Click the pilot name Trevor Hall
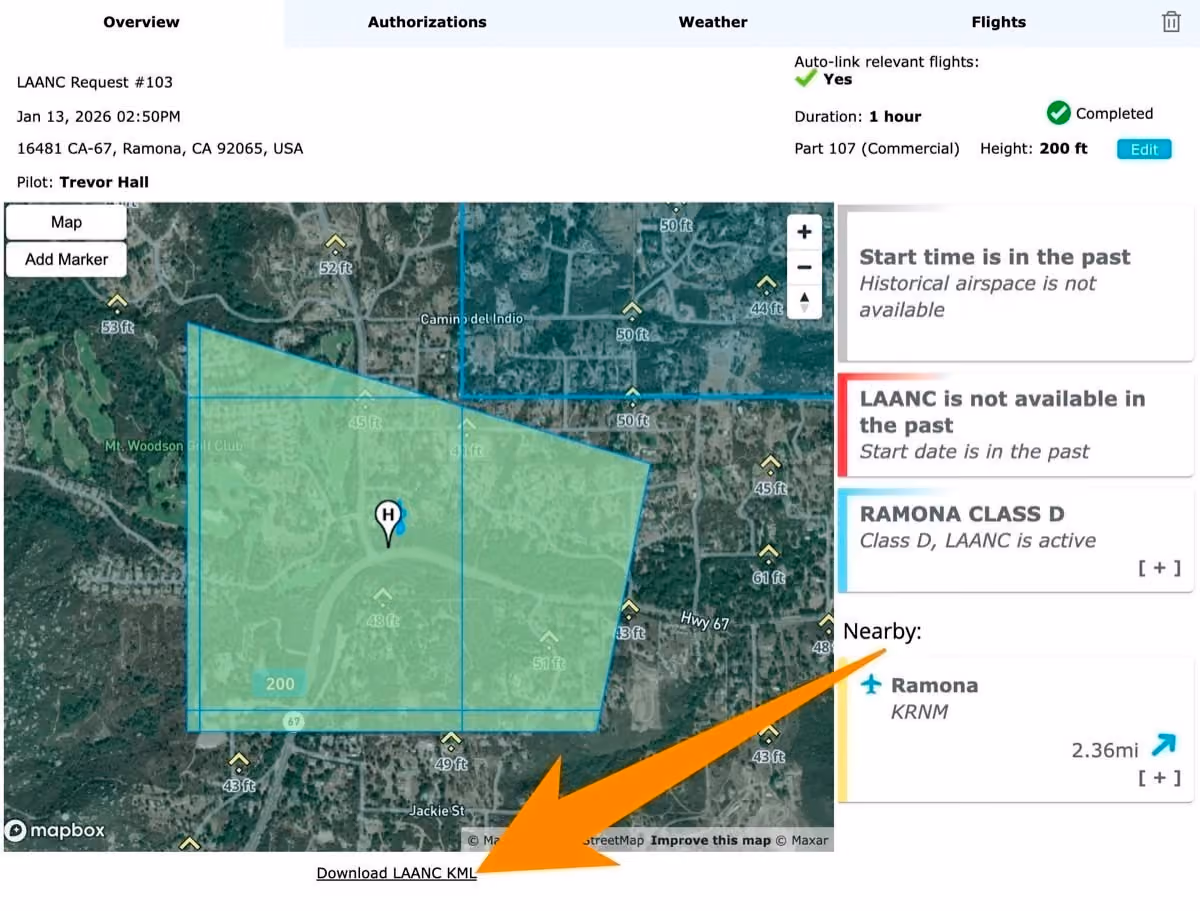Viewport: 1200px width, 911px height. click(104, 182)
